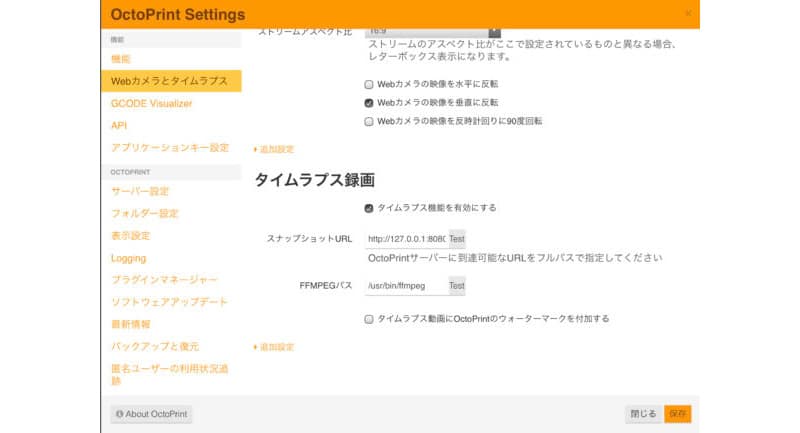Select the Logging sidebar item
This screenshot has height=433, width=800.
pos(128,258)
